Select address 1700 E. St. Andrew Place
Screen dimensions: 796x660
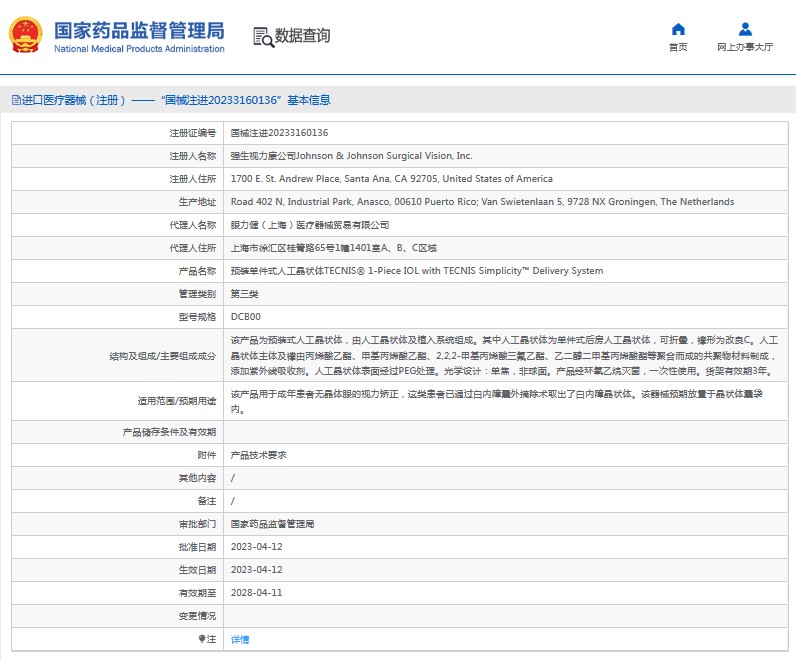click(x=391, y=179)
